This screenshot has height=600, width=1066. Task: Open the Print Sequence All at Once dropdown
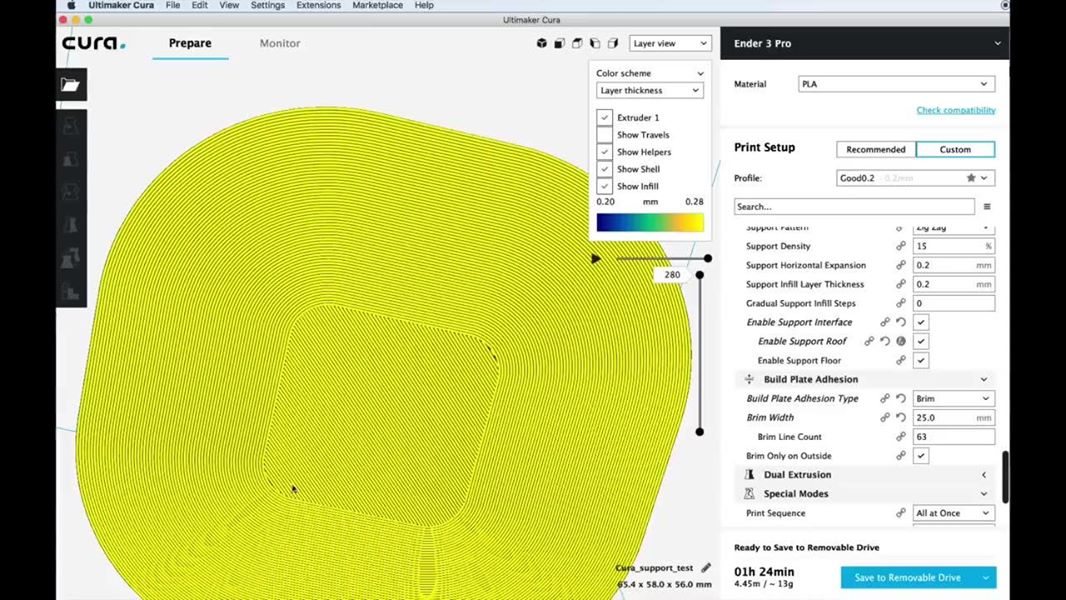point(954,513)
